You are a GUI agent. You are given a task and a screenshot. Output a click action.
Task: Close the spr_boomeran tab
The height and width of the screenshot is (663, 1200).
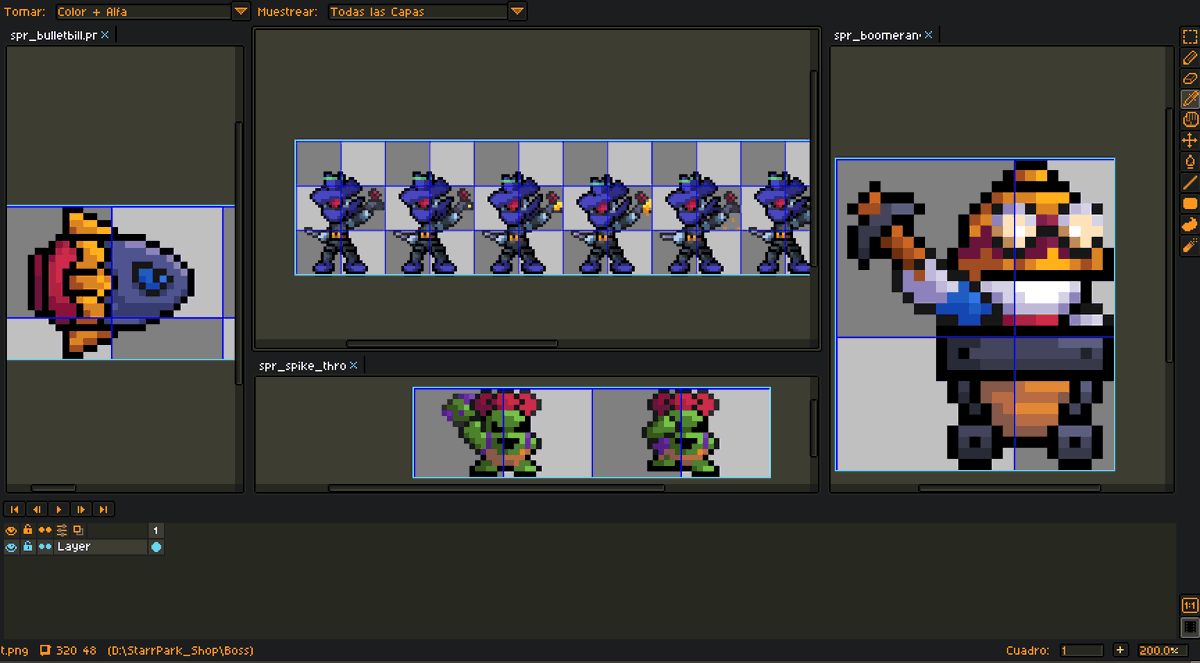pos(928,35)
